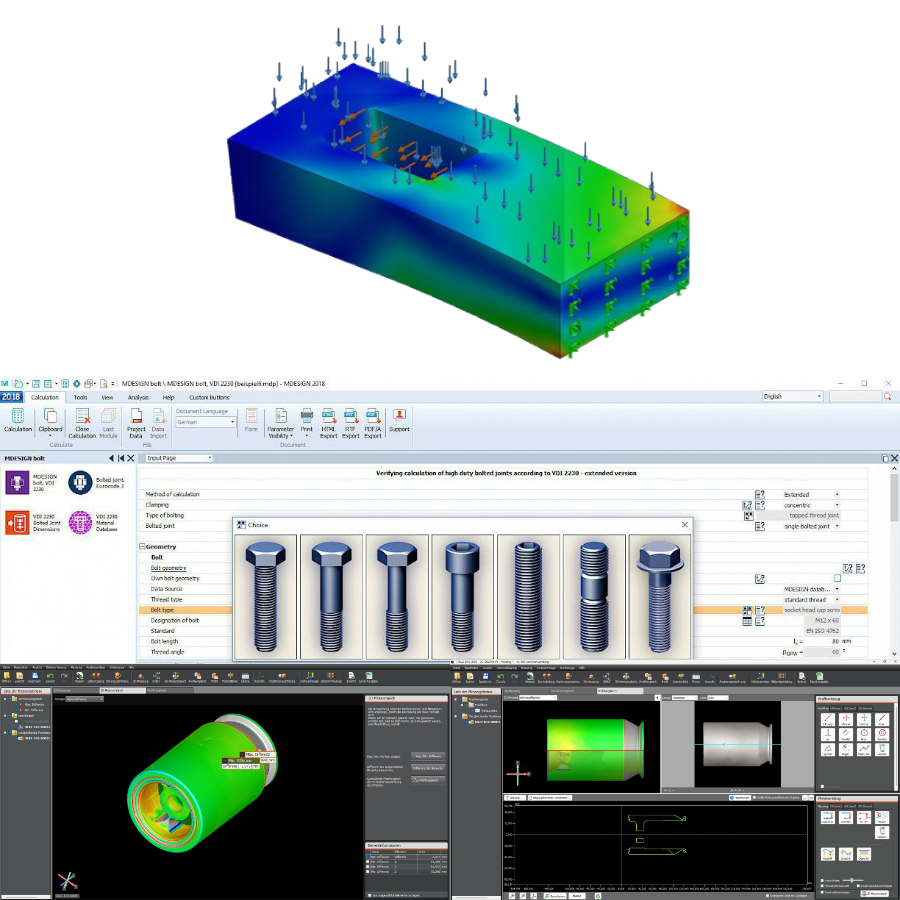
Task: Click bolt picture chooser icon in Bolt type row
Action: [x=747, y=610]
